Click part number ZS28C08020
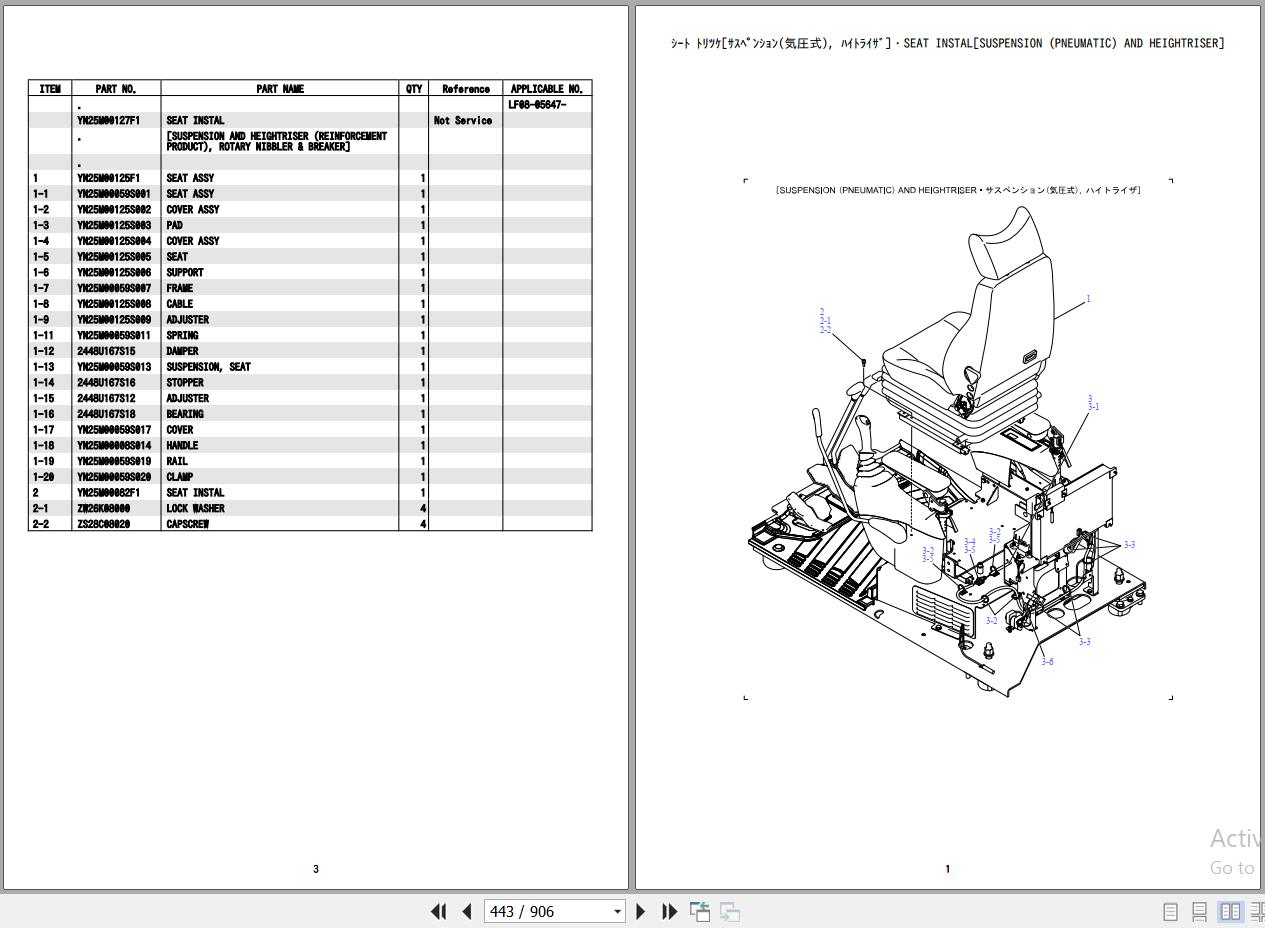 click(103, 524)
